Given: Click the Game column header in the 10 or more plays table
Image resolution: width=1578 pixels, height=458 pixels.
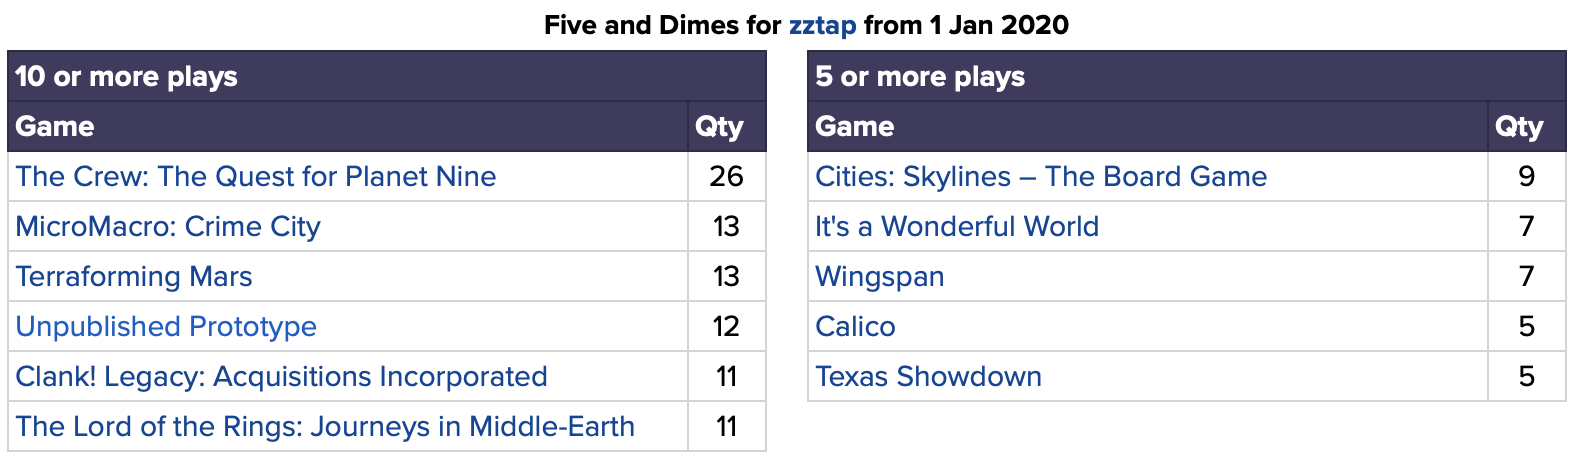Looking at the screenshot, I should click(348, 126).
